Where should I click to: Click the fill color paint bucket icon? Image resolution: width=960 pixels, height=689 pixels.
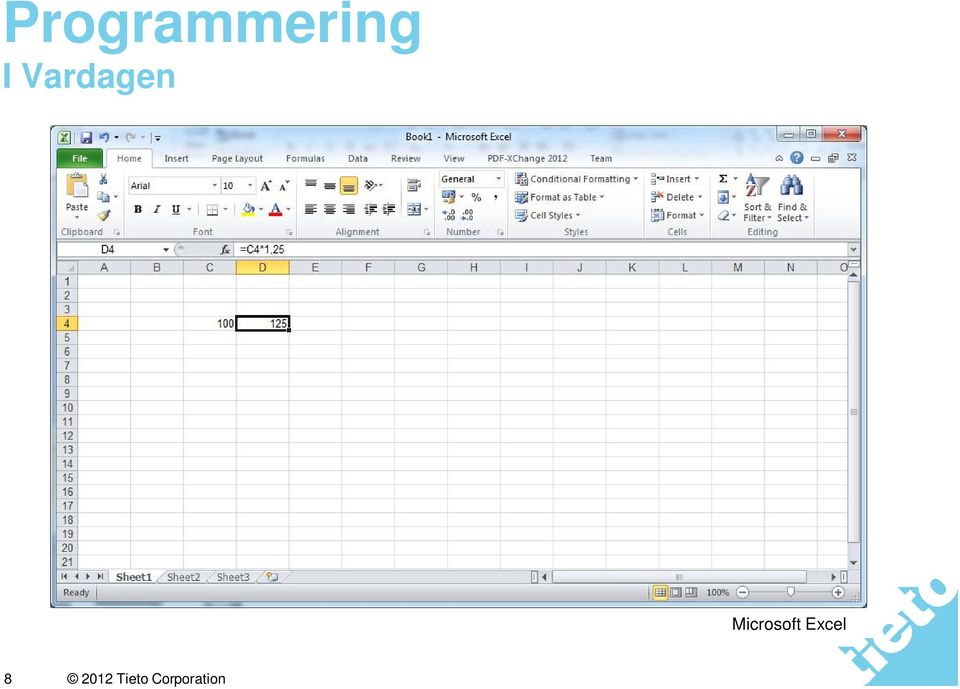[x=248, y=209]
